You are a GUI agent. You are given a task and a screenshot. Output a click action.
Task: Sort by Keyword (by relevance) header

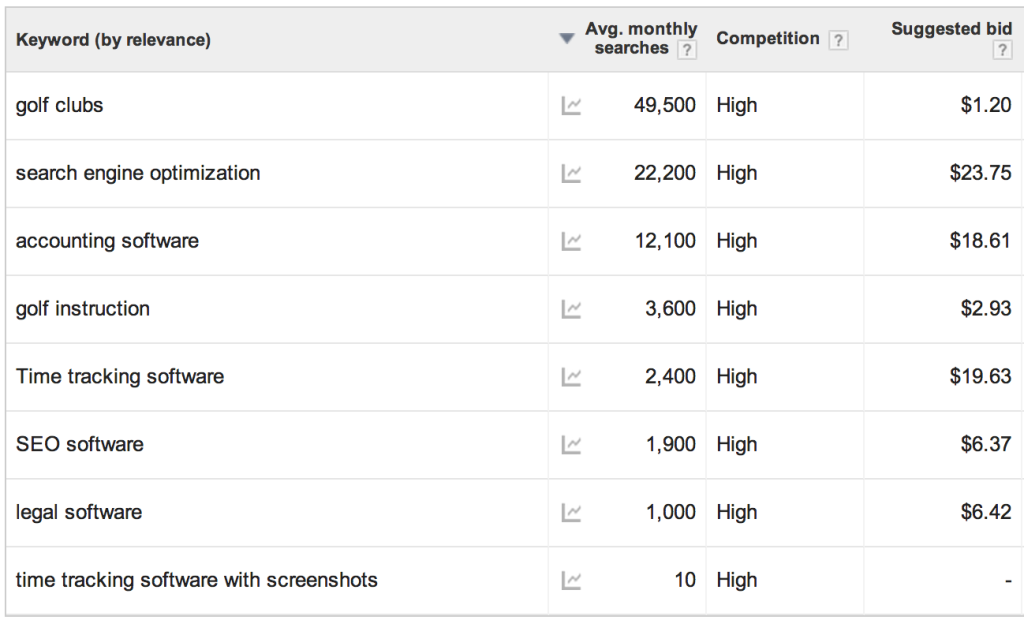click(113, 40)
